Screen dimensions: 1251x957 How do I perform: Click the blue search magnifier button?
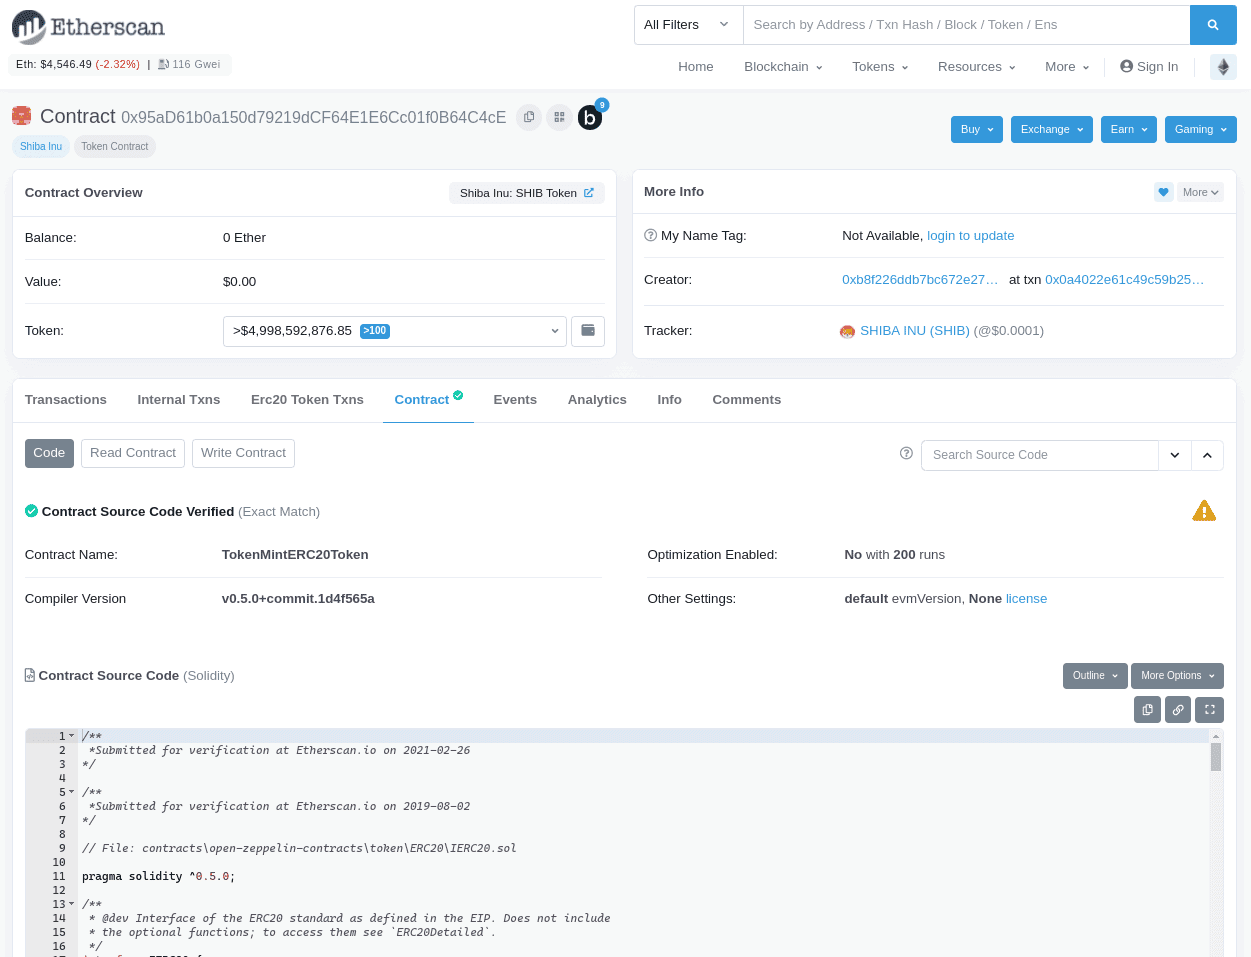coord(1213,25)
